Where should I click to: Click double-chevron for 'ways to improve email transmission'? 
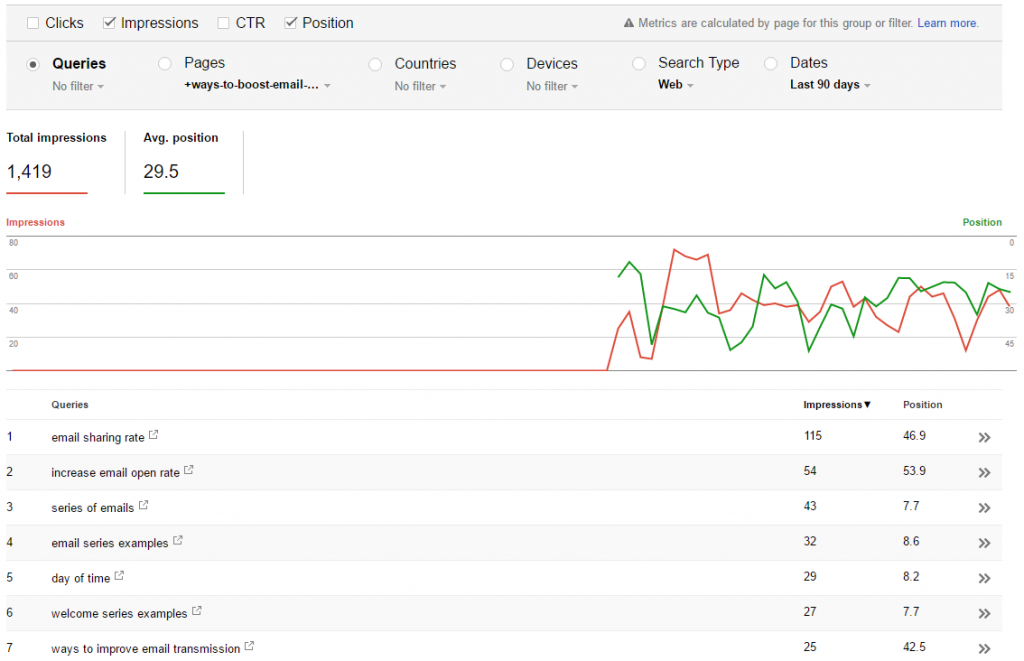[x=984, y=648]
